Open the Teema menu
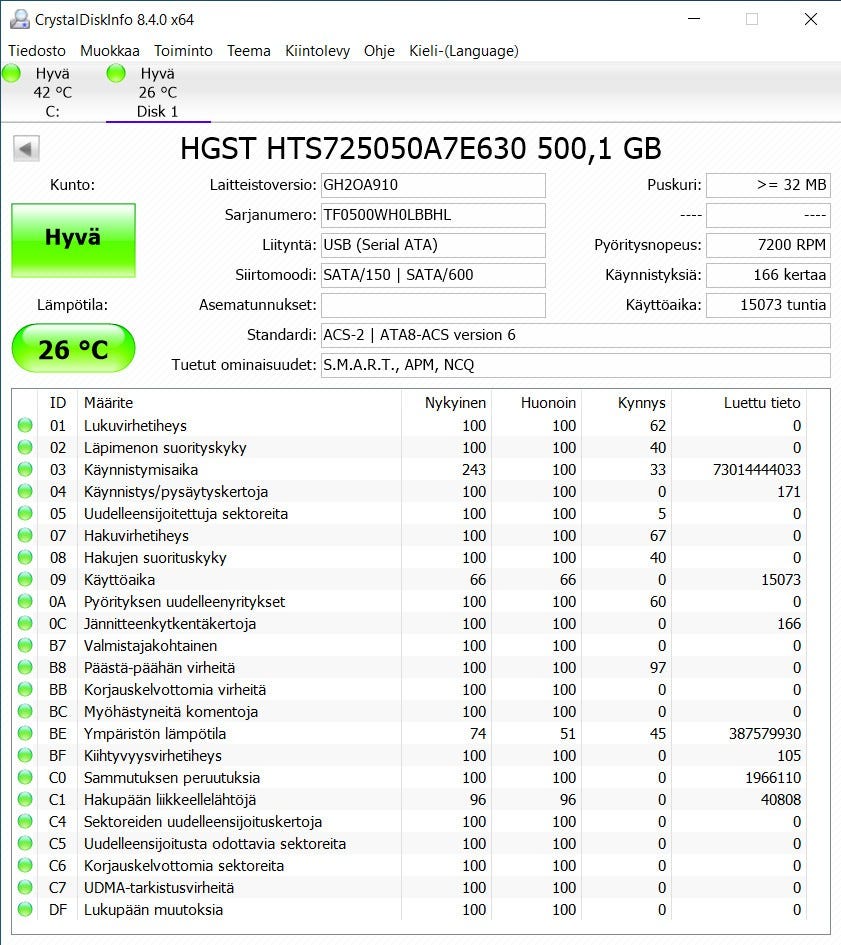The image size is (841, 945). tap(248, 51)
